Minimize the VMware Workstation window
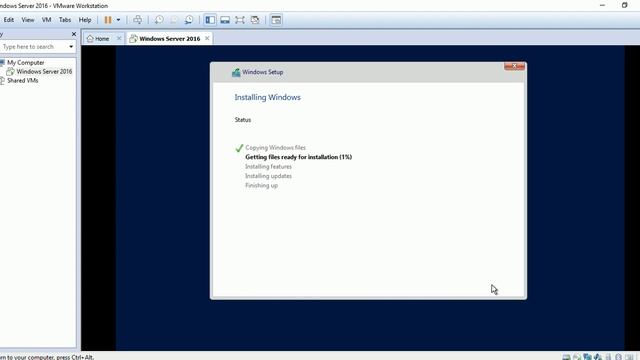Screen dimensions: 640x360 point(602,5)
